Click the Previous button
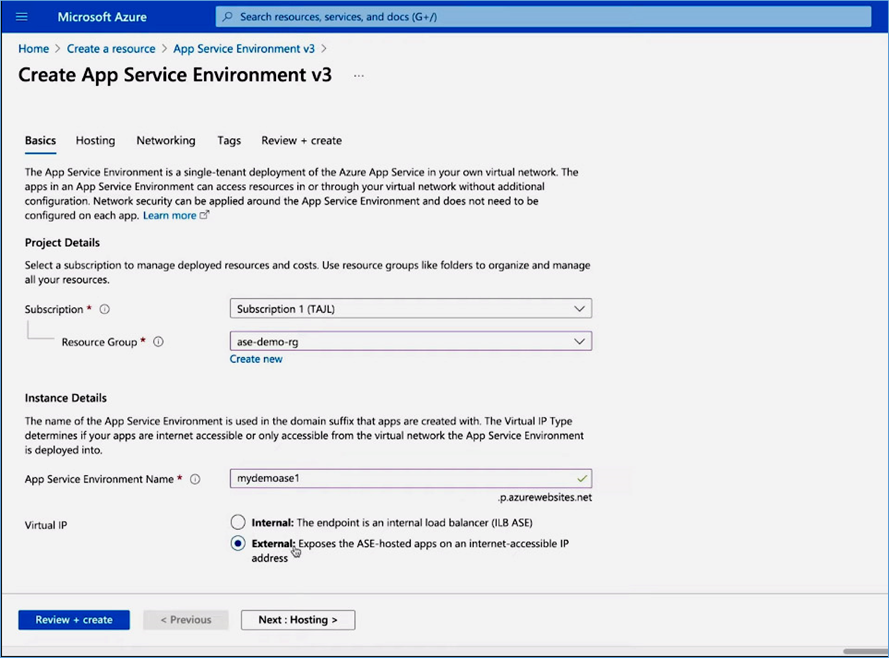 (x=185, y=620)
